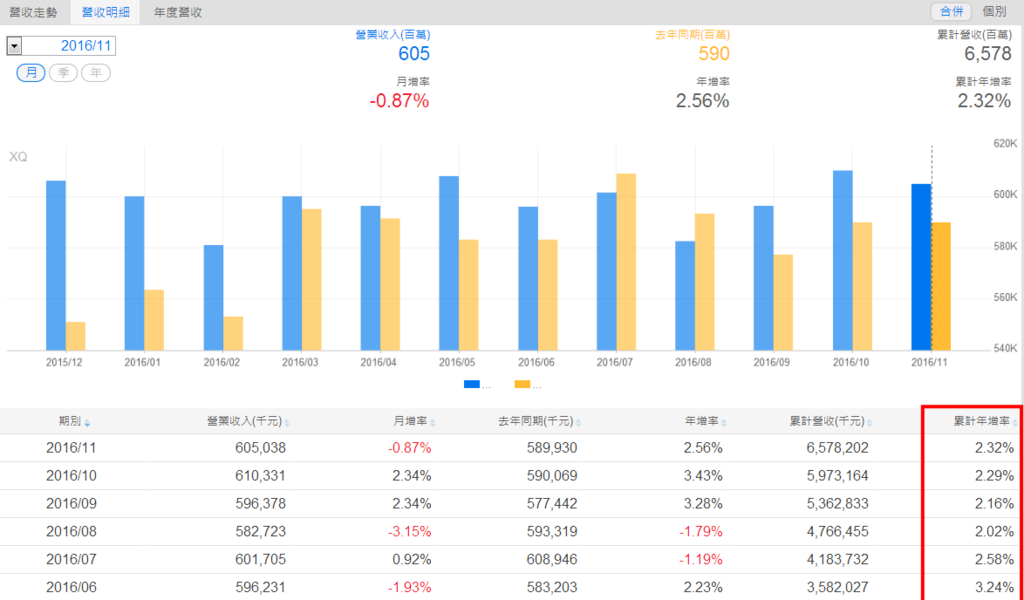Click the 2.29% cumulative growth cell
Image resolution: width=1024 pixels, height=600 pixels.
(994, 476)
